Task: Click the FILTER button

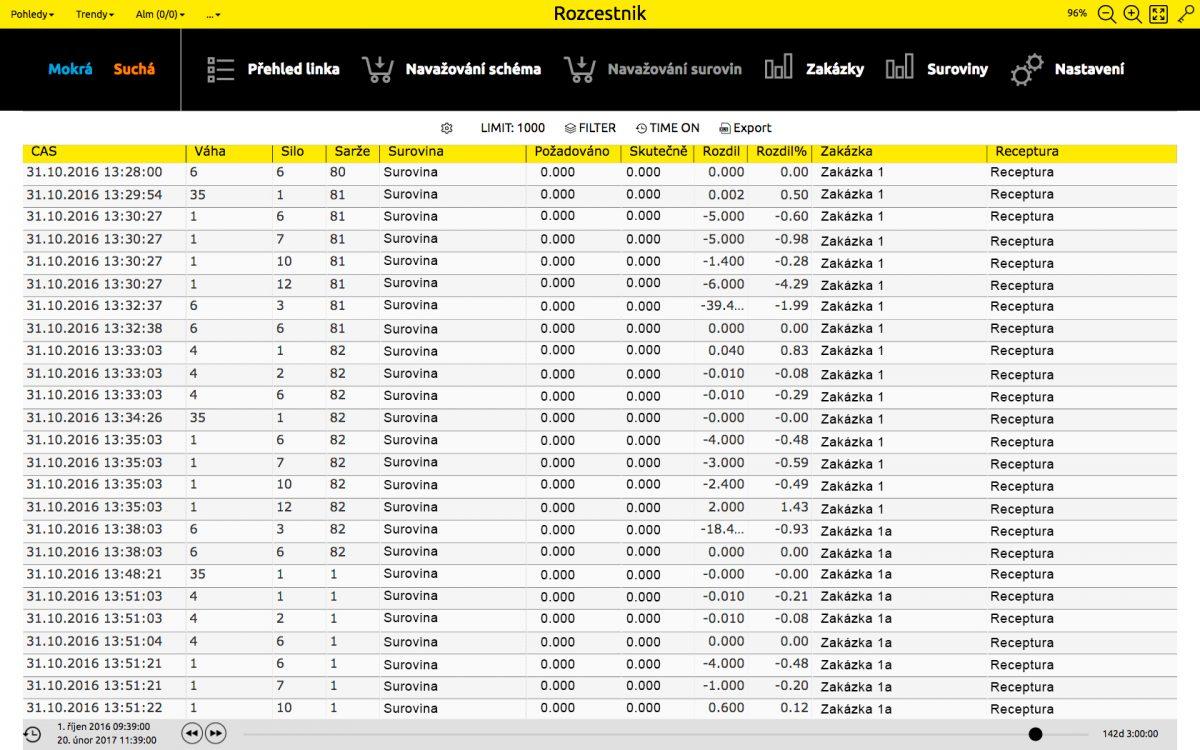Action: (x=590, y=128)
